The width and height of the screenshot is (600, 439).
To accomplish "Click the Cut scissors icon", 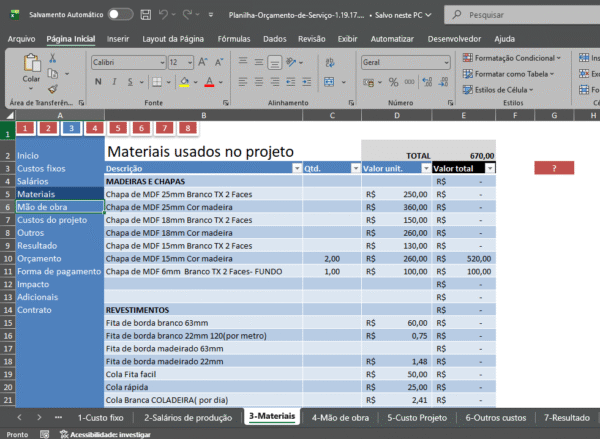I will [52, 58].
